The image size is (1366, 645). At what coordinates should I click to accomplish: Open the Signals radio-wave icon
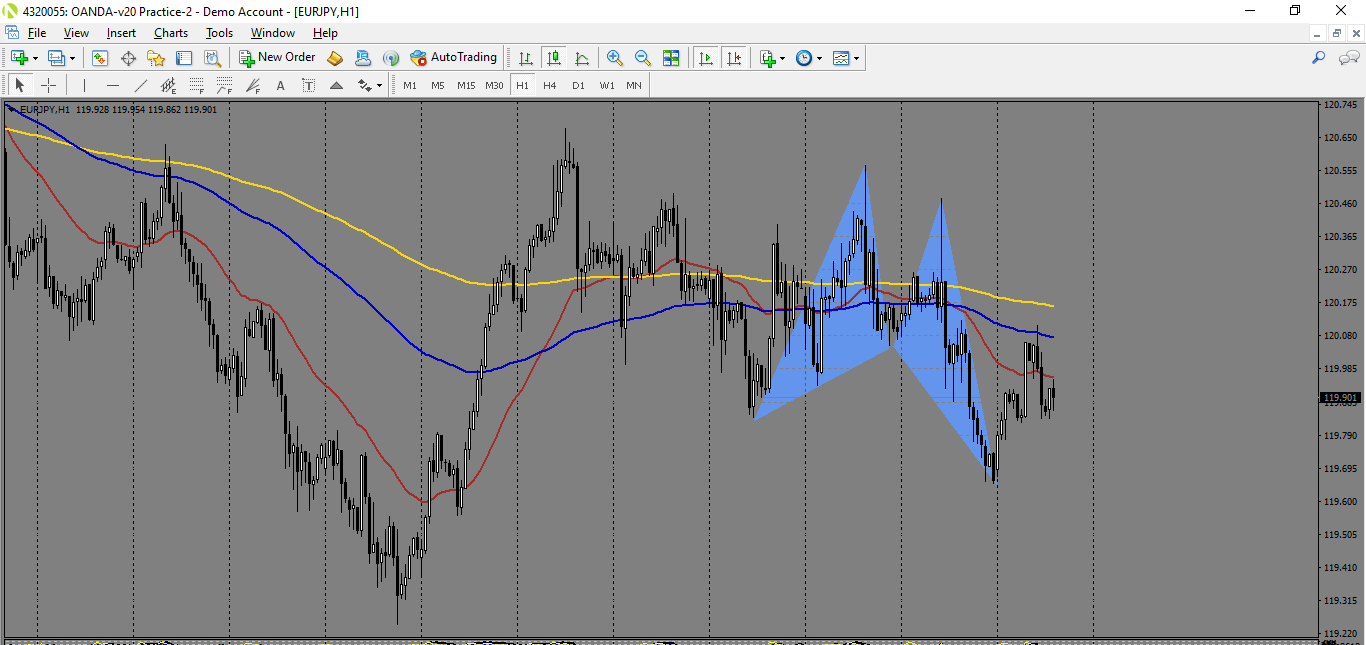click(391, 58)
